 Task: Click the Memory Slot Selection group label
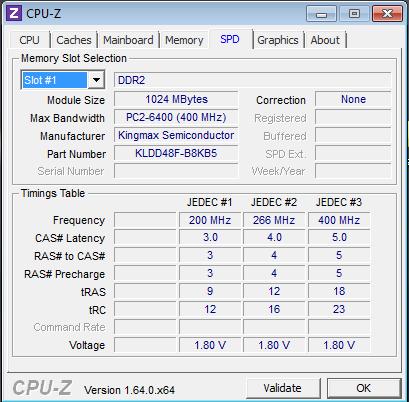(74, 58)
